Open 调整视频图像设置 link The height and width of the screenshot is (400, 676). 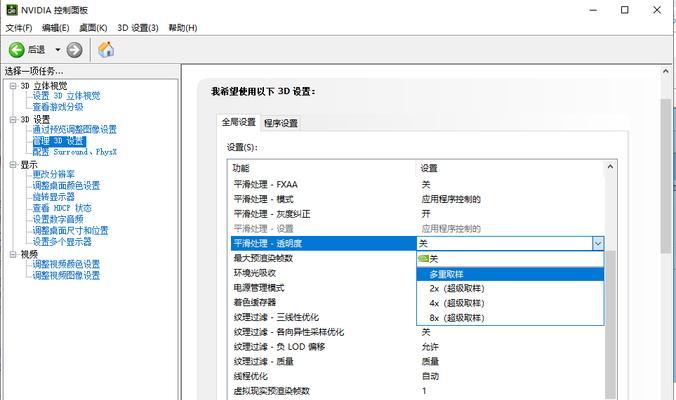(x=66, y=275)
